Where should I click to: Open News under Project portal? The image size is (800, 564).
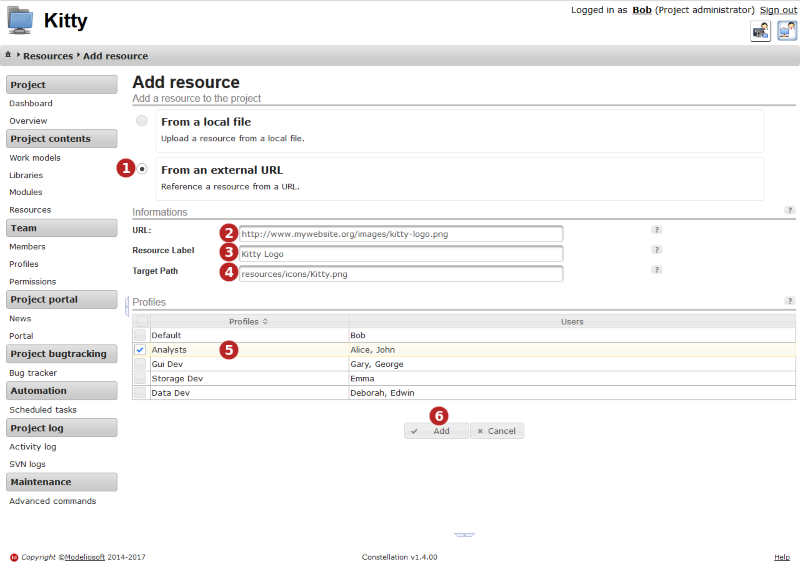tap(20, 318)
